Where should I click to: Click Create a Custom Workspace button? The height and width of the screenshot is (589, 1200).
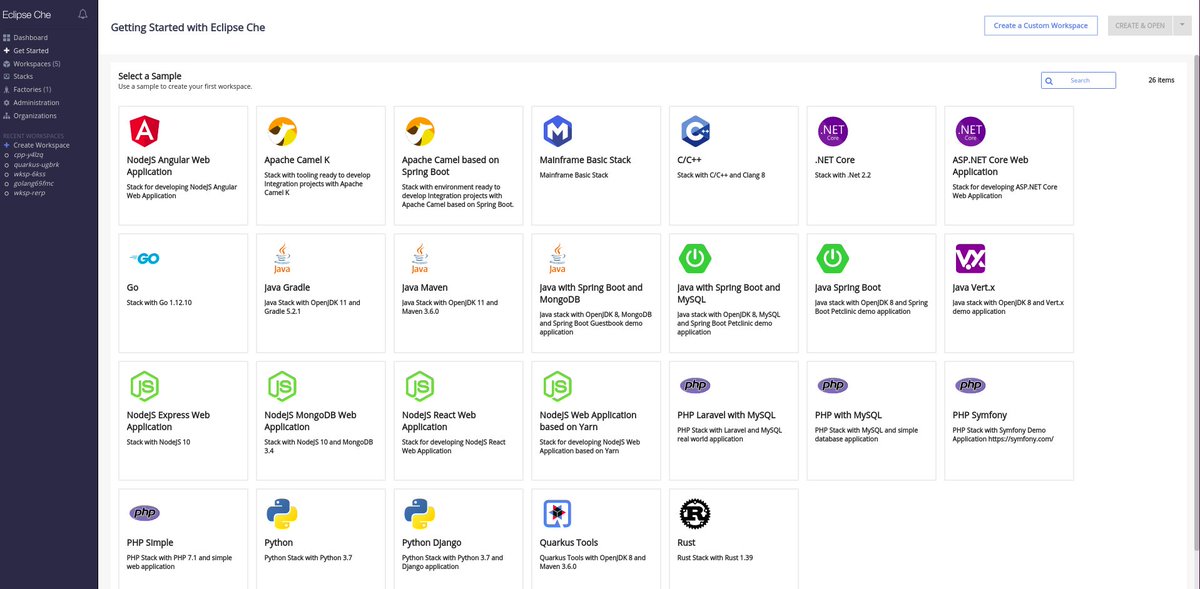tap(1041, 25)
